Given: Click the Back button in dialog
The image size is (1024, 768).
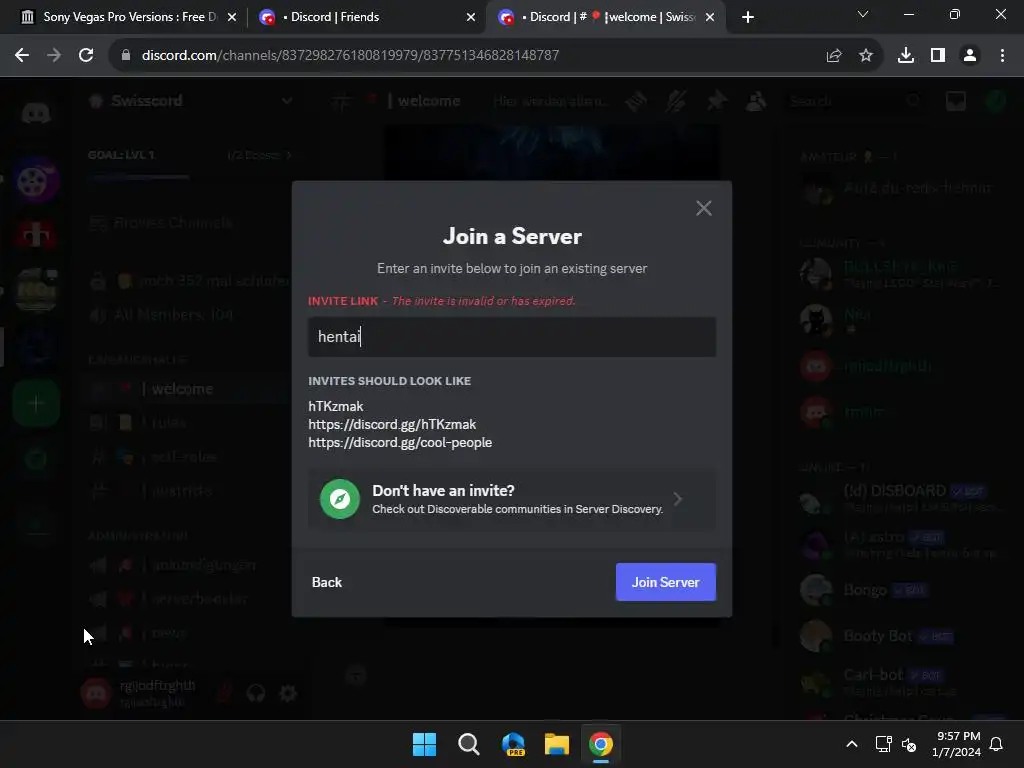Looking at the screenshot, I should click(327, 582).
